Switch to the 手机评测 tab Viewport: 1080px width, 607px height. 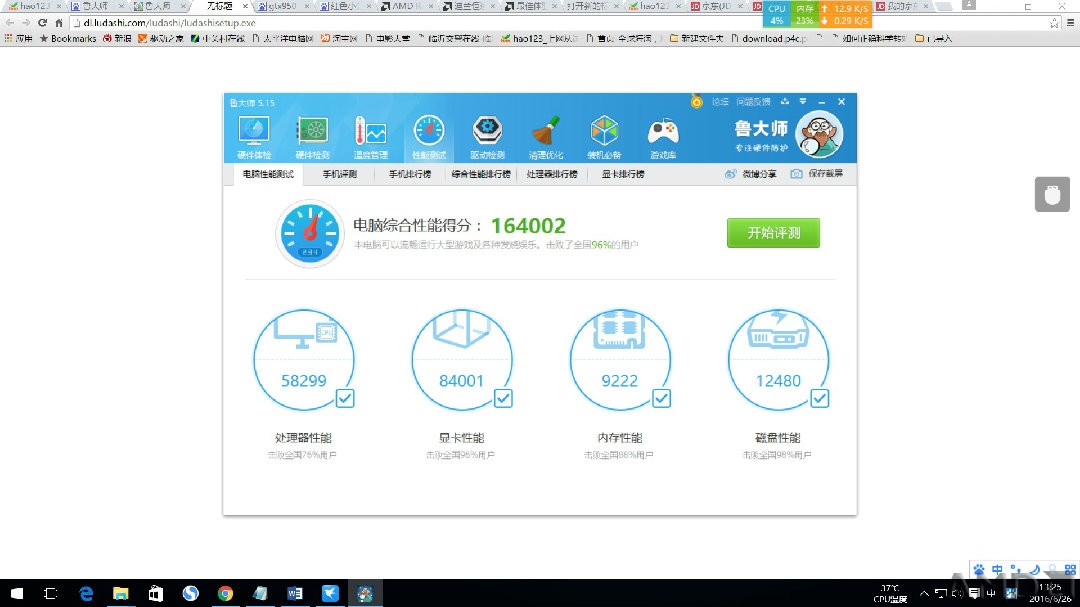[x=340, y=174]
